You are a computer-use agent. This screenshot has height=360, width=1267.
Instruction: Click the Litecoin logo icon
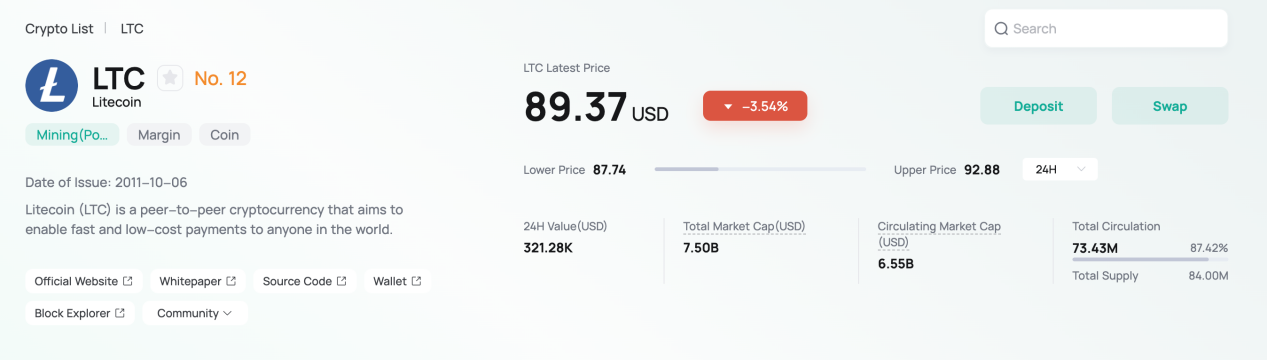point(52,85)
